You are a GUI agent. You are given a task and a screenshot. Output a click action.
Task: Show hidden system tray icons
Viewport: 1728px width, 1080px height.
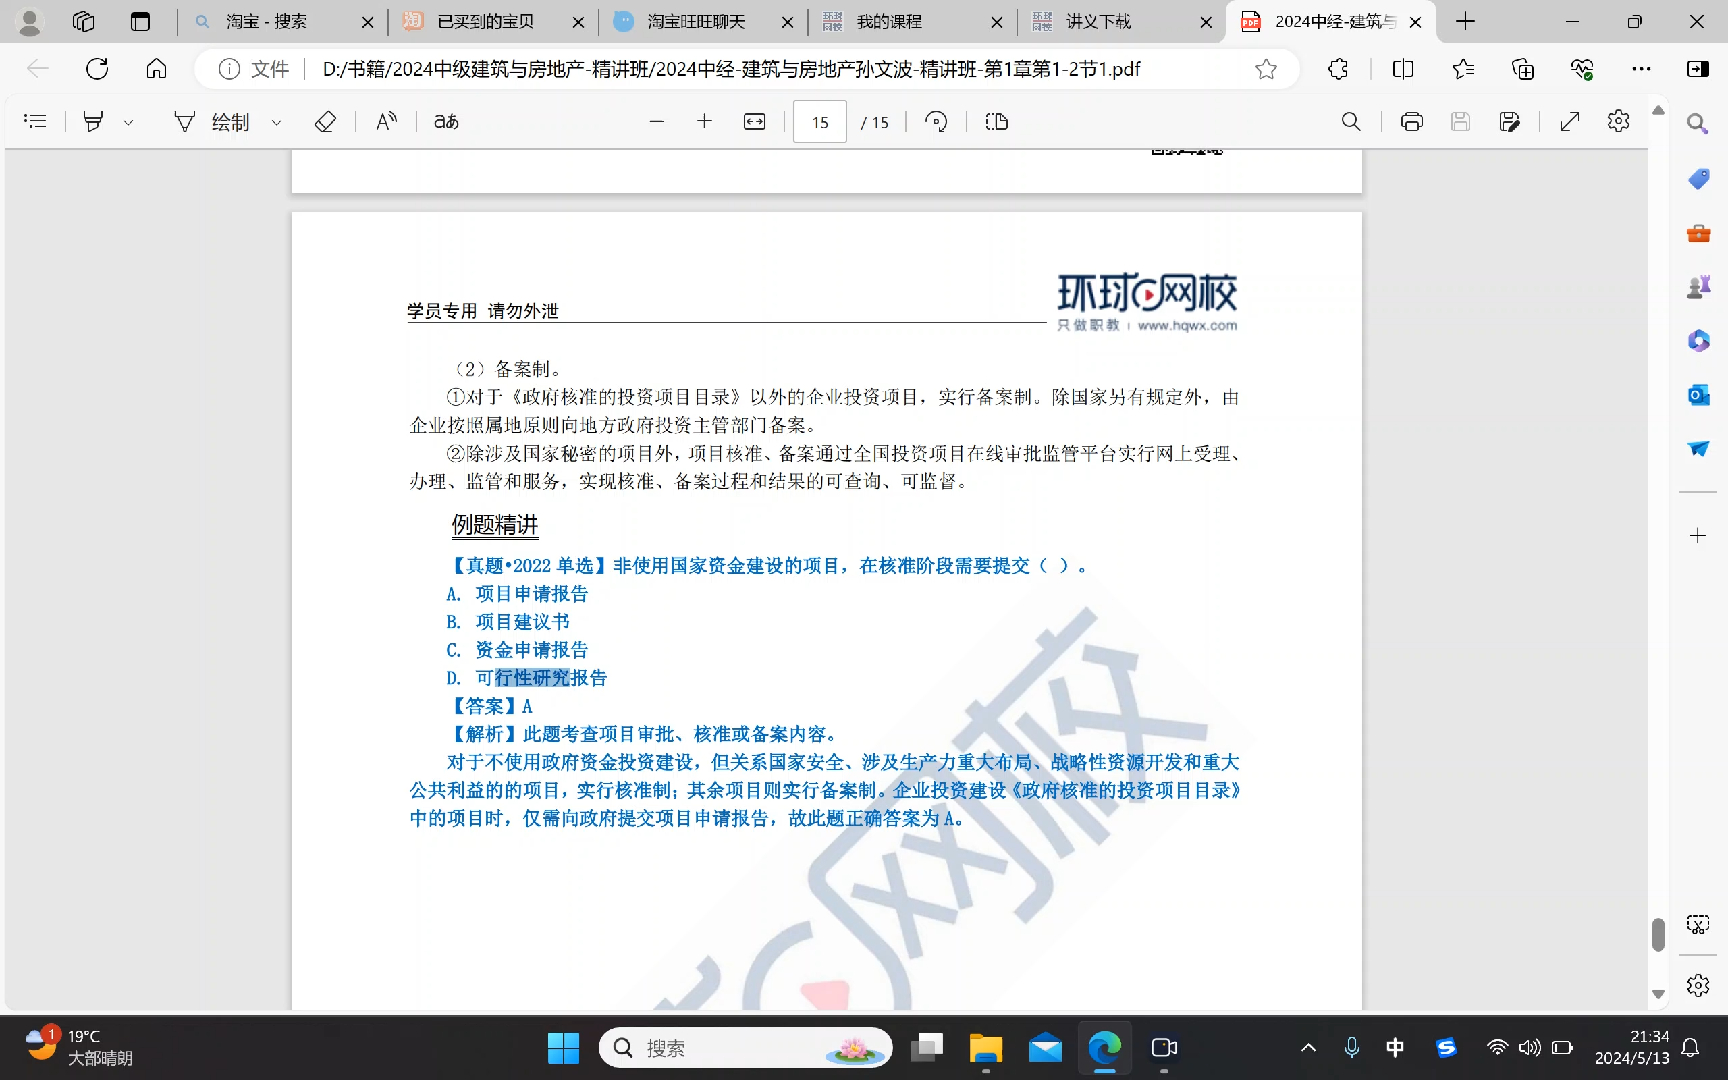tap(1308, 1048)
